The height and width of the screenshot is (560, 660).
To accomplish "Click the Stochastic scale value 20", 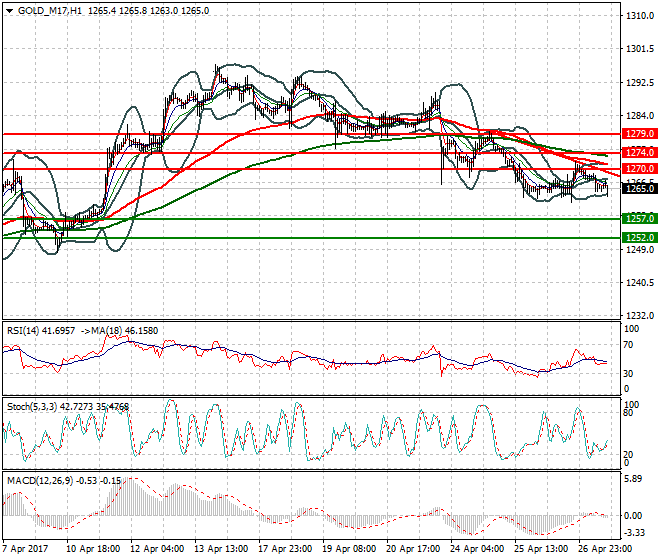I will coord(628,454).
